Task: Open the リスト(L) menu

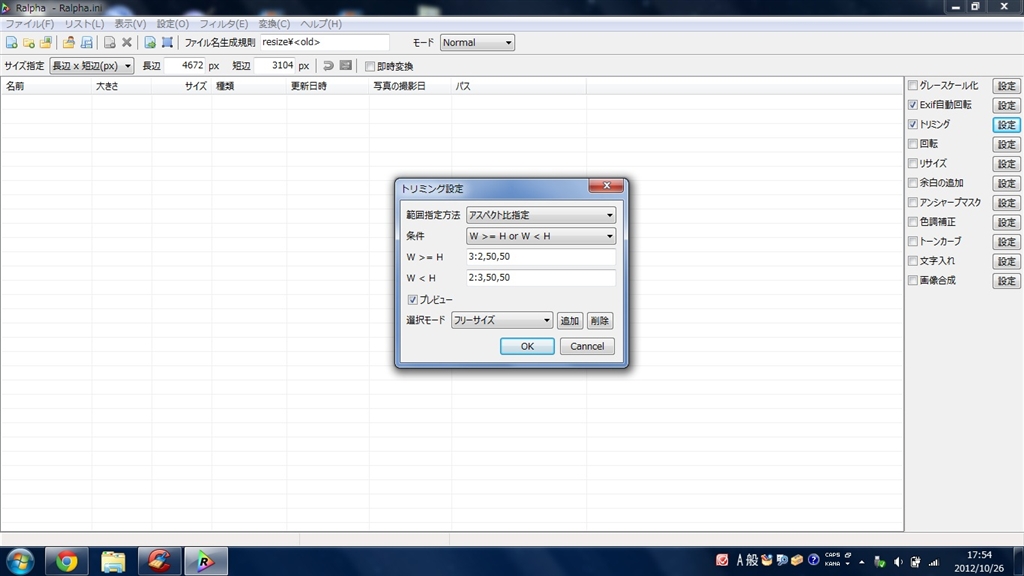Action: point(84,24)
